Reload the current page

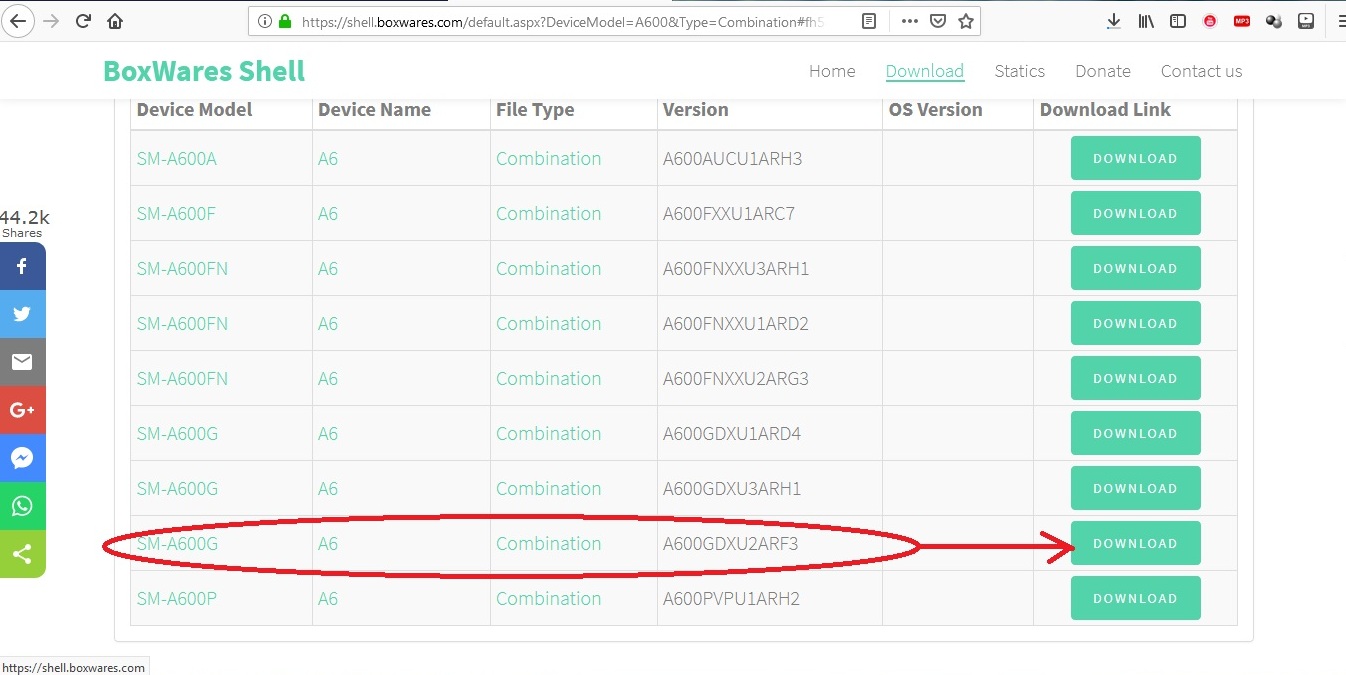click(x=83, y=20)
